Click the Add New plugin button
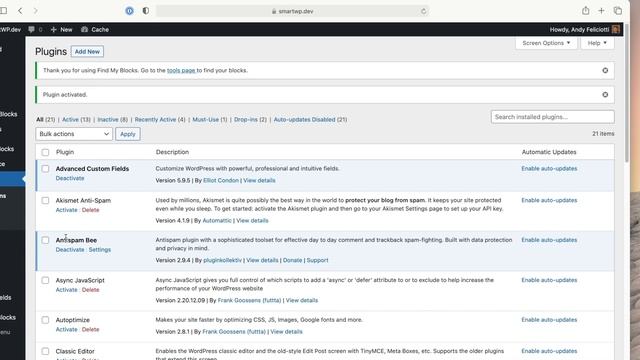This screenshot has height=360, width=640. 87,51
